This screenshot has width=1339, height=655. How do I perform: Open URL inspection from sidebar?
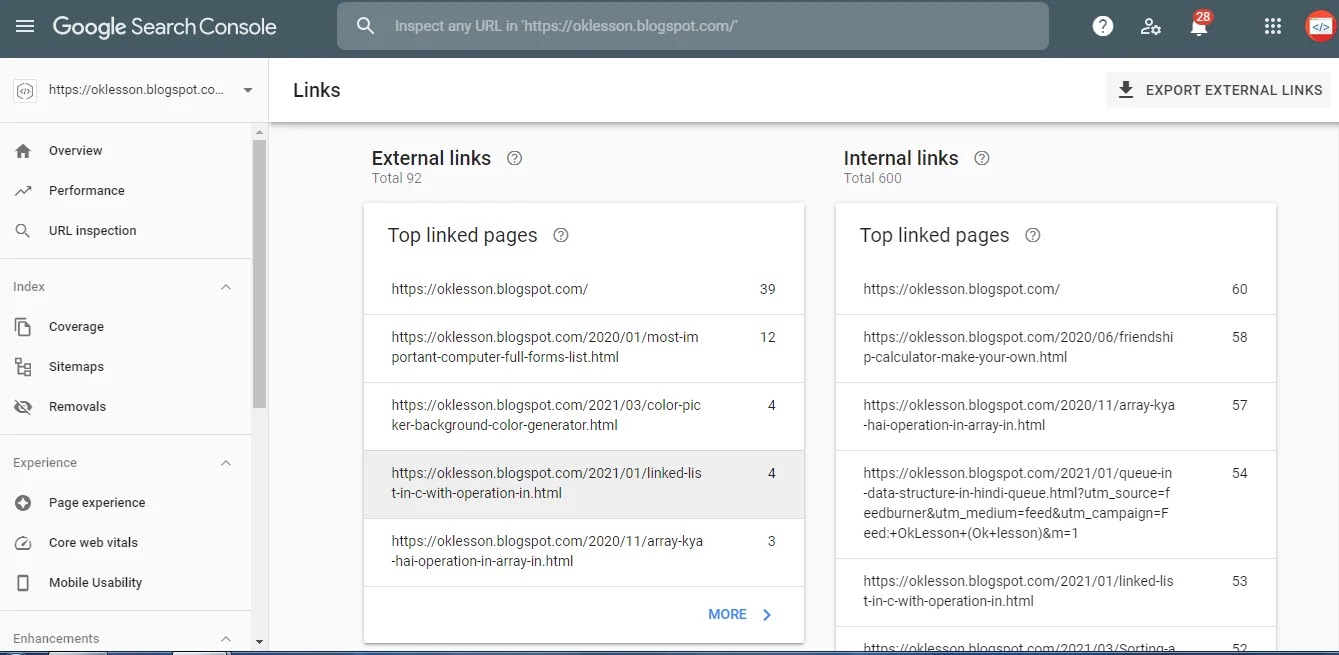point(126,231)
